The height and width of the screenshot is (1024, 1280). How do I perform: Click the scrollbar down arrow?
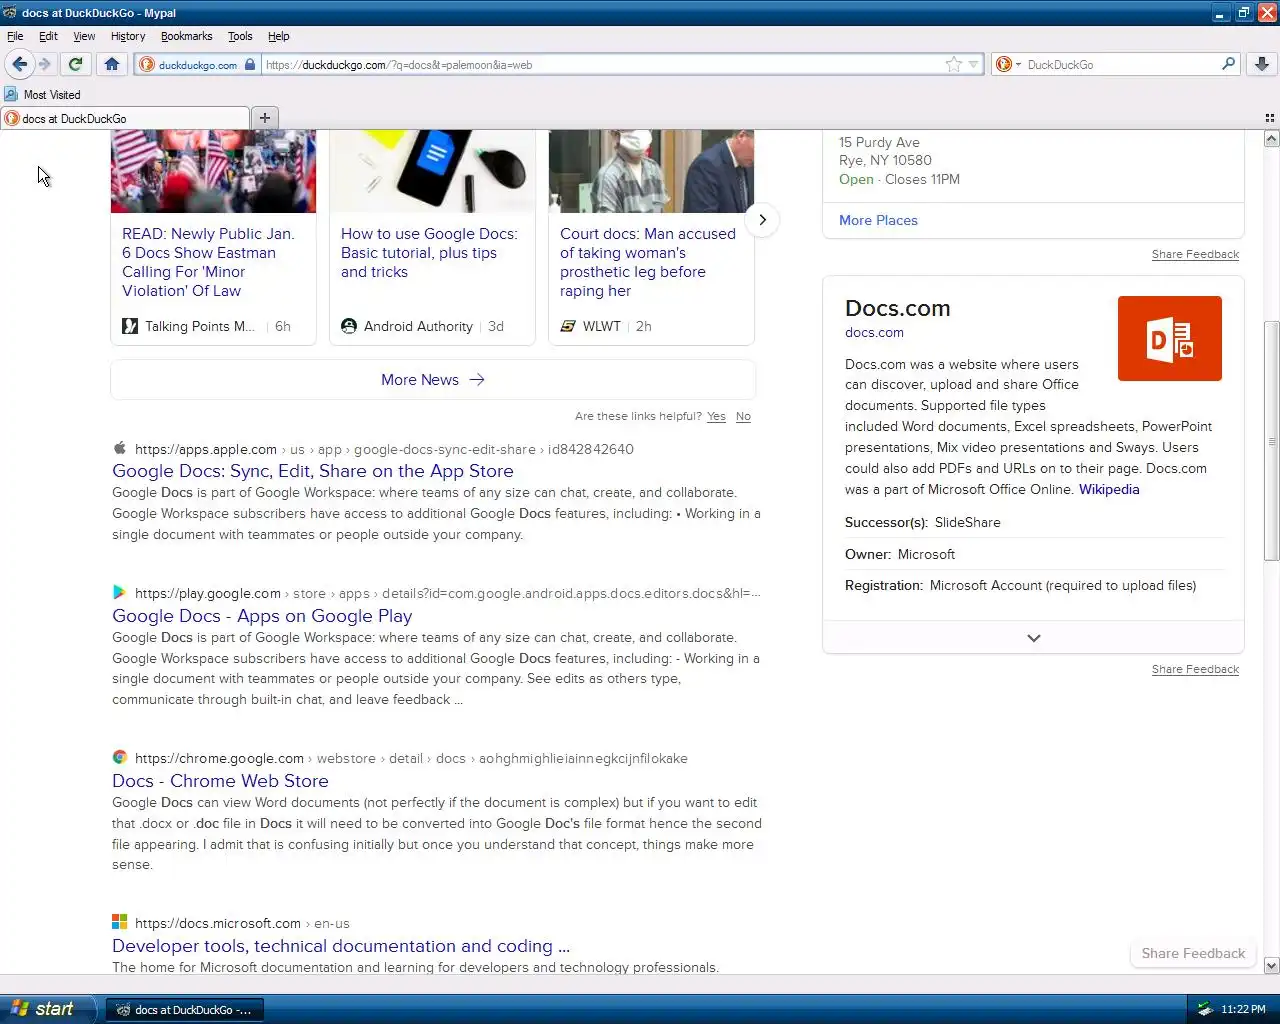1271,966
